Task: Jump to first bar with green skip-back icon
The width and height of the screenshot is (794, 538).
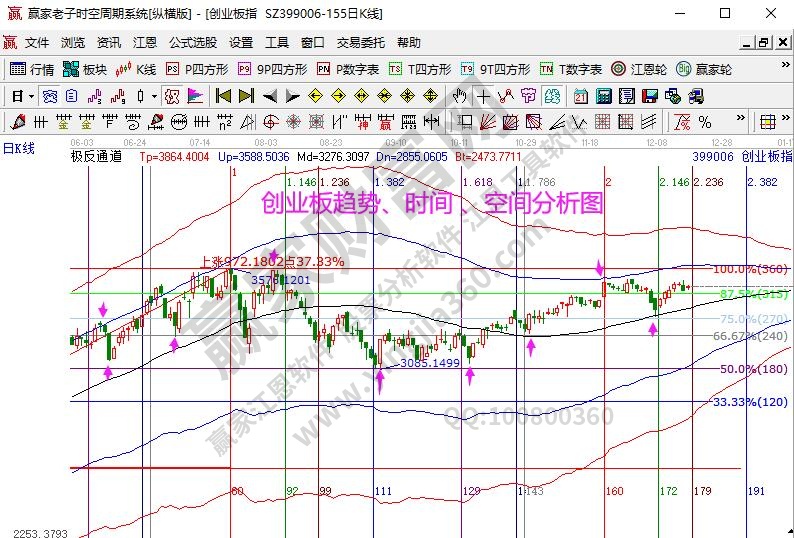Action: pyautogui.click(x=223, y=96)
